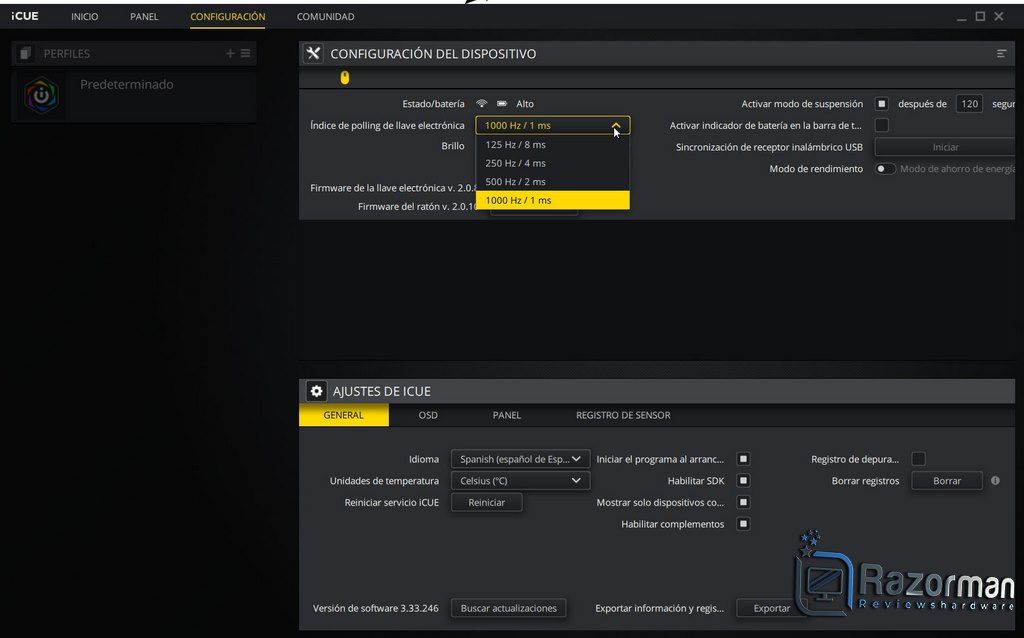This screenshot has height=638, width=1024.
Task: Open the Perfiles panel menu icon
Action: (246, 54)
